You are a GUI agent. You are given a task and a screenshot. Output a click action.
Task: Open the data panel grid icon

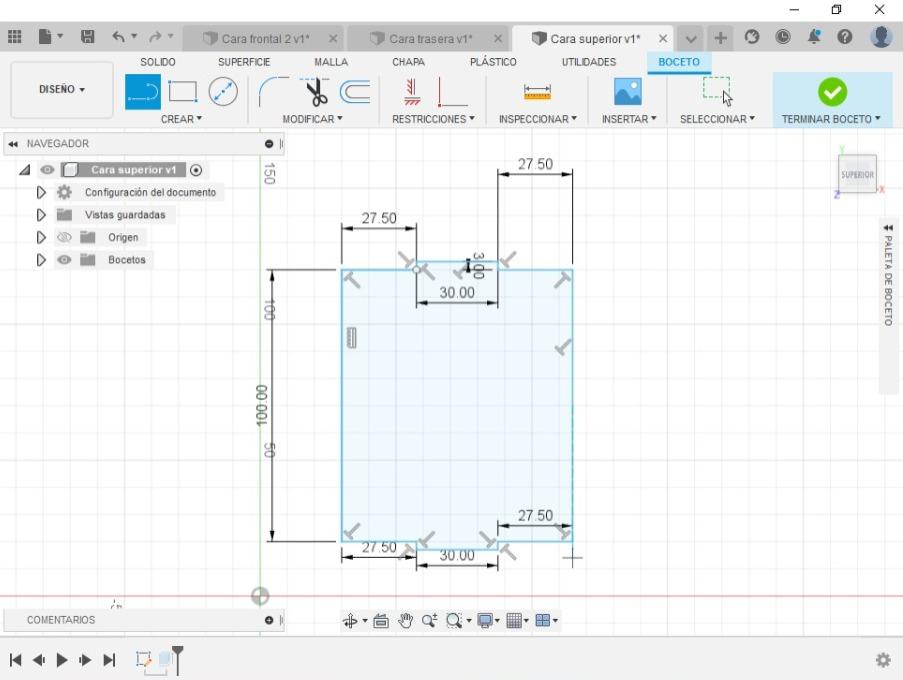point(15,37)
